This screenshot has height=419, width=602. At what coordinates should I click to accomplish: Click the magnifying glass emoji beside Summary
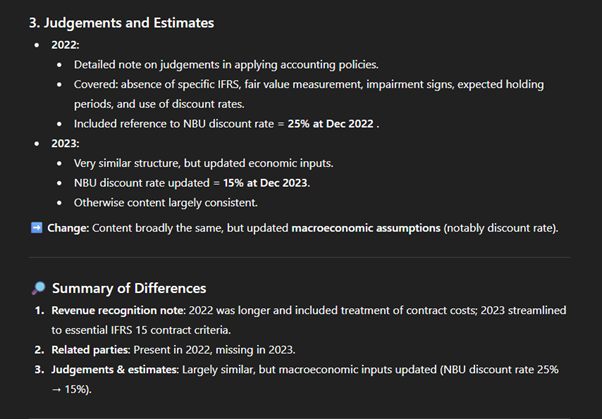pyautogui.click(x=38, y=289)
